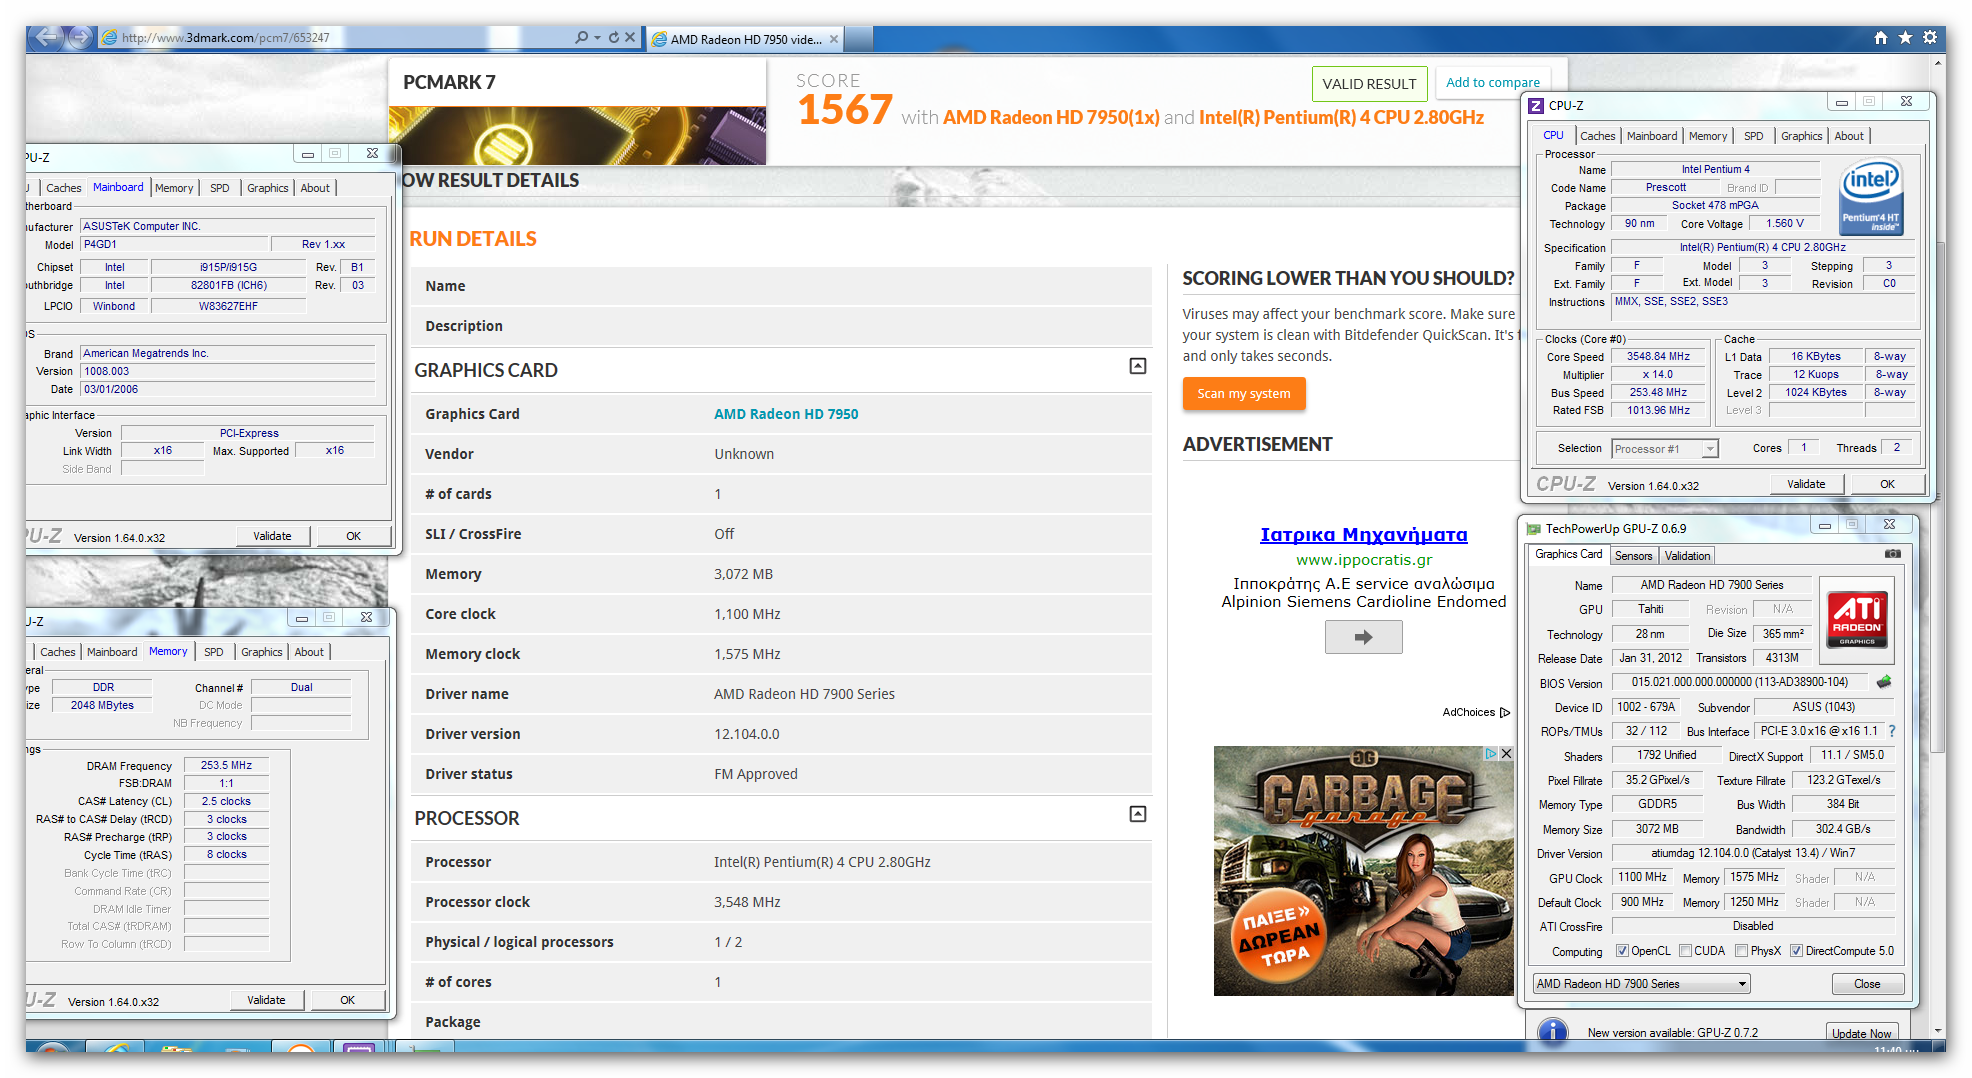Click the IE page icon in address bar
The width and height of the screenshot is (1972, 1078).
tap(109, 38)
